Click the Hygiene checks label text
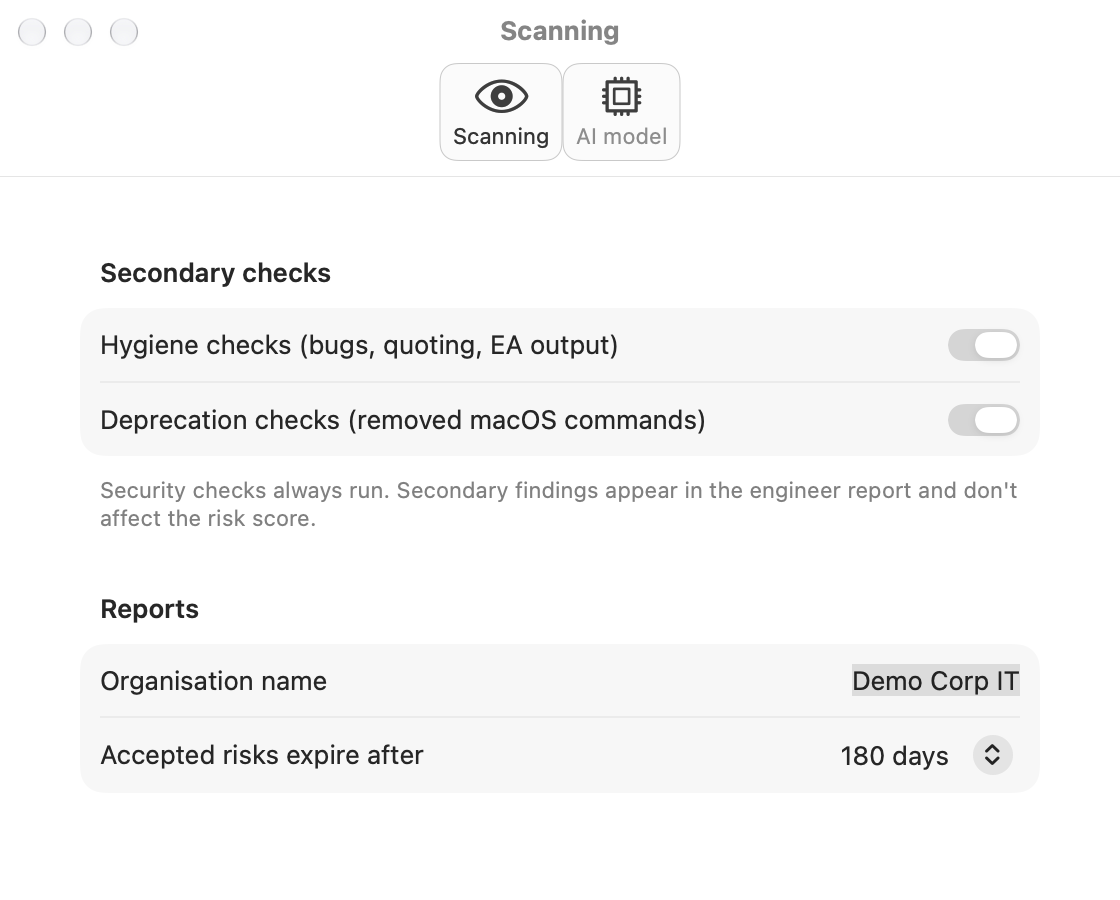The image size is (1120, 900). tap(359, 346)
